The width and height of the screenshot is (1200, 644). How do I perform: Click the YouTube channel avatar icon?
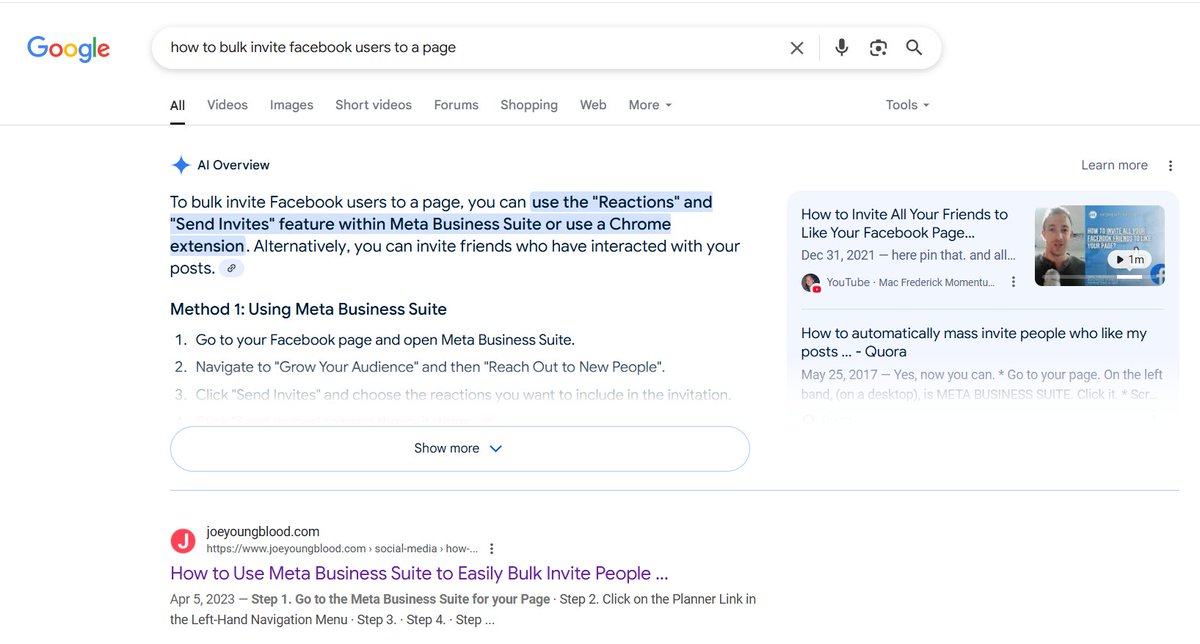click(x=810, y=282)
